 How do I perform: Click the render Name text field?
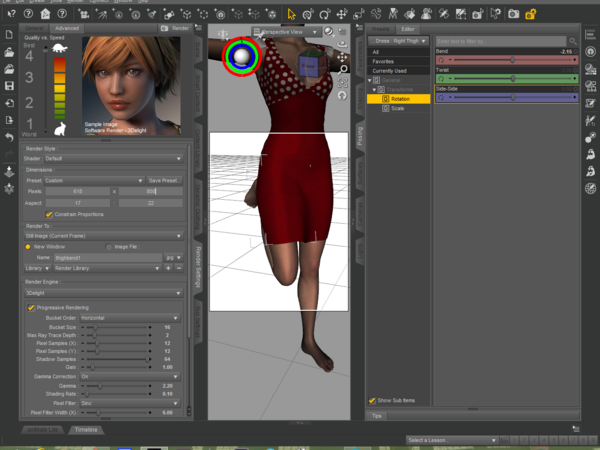pyautogui.click(x=108, y=258)
